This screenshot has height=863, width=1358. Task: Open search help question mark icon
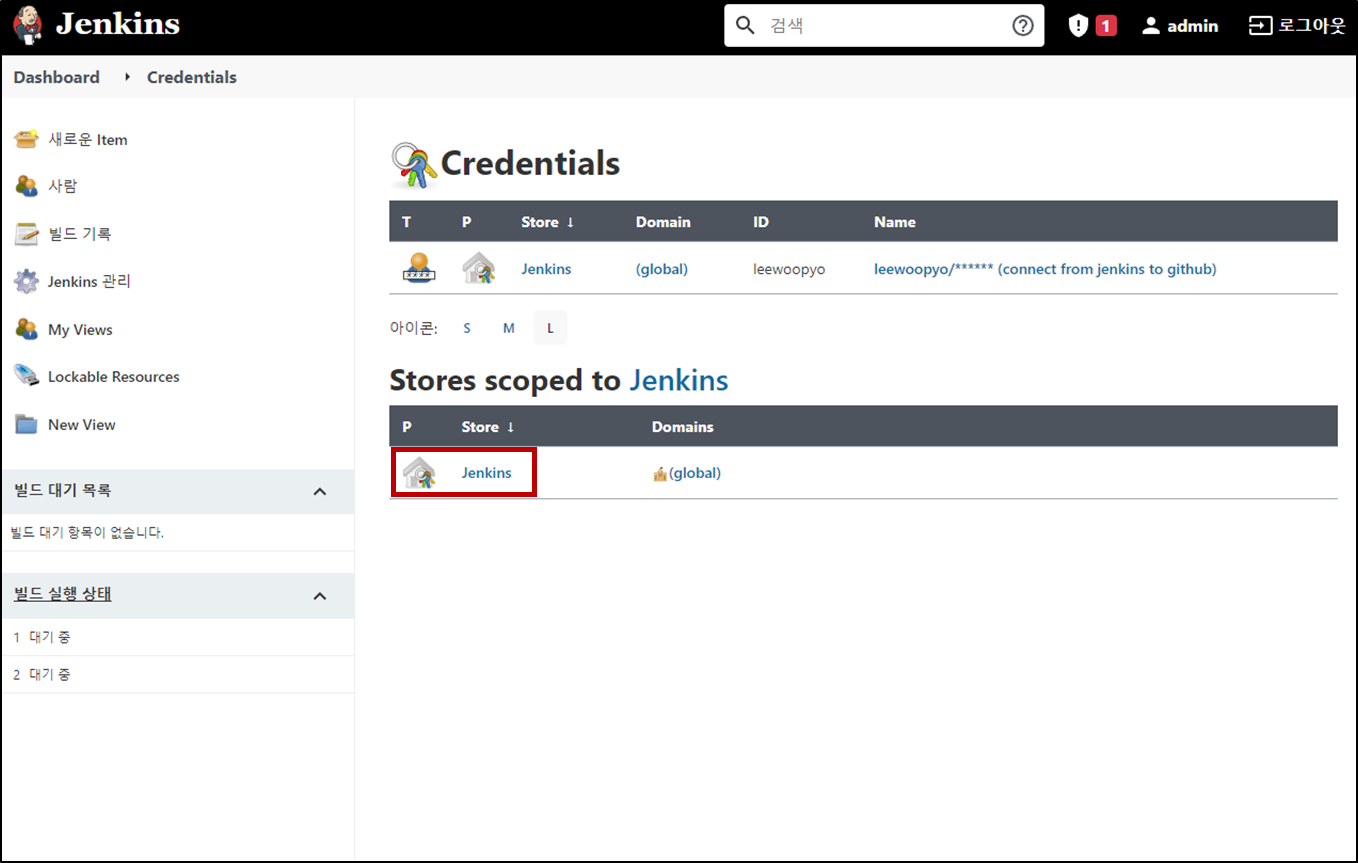[1023, 26]
